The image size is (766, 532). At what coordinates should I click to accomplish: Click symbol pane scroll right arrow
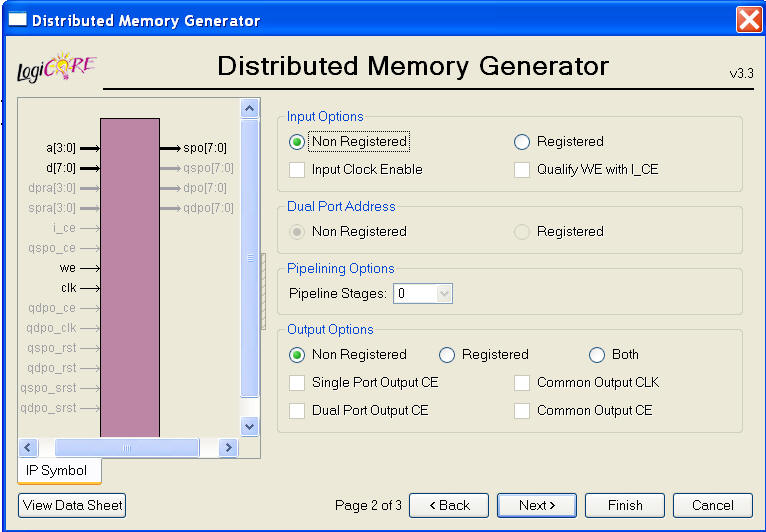pos(228,447)
